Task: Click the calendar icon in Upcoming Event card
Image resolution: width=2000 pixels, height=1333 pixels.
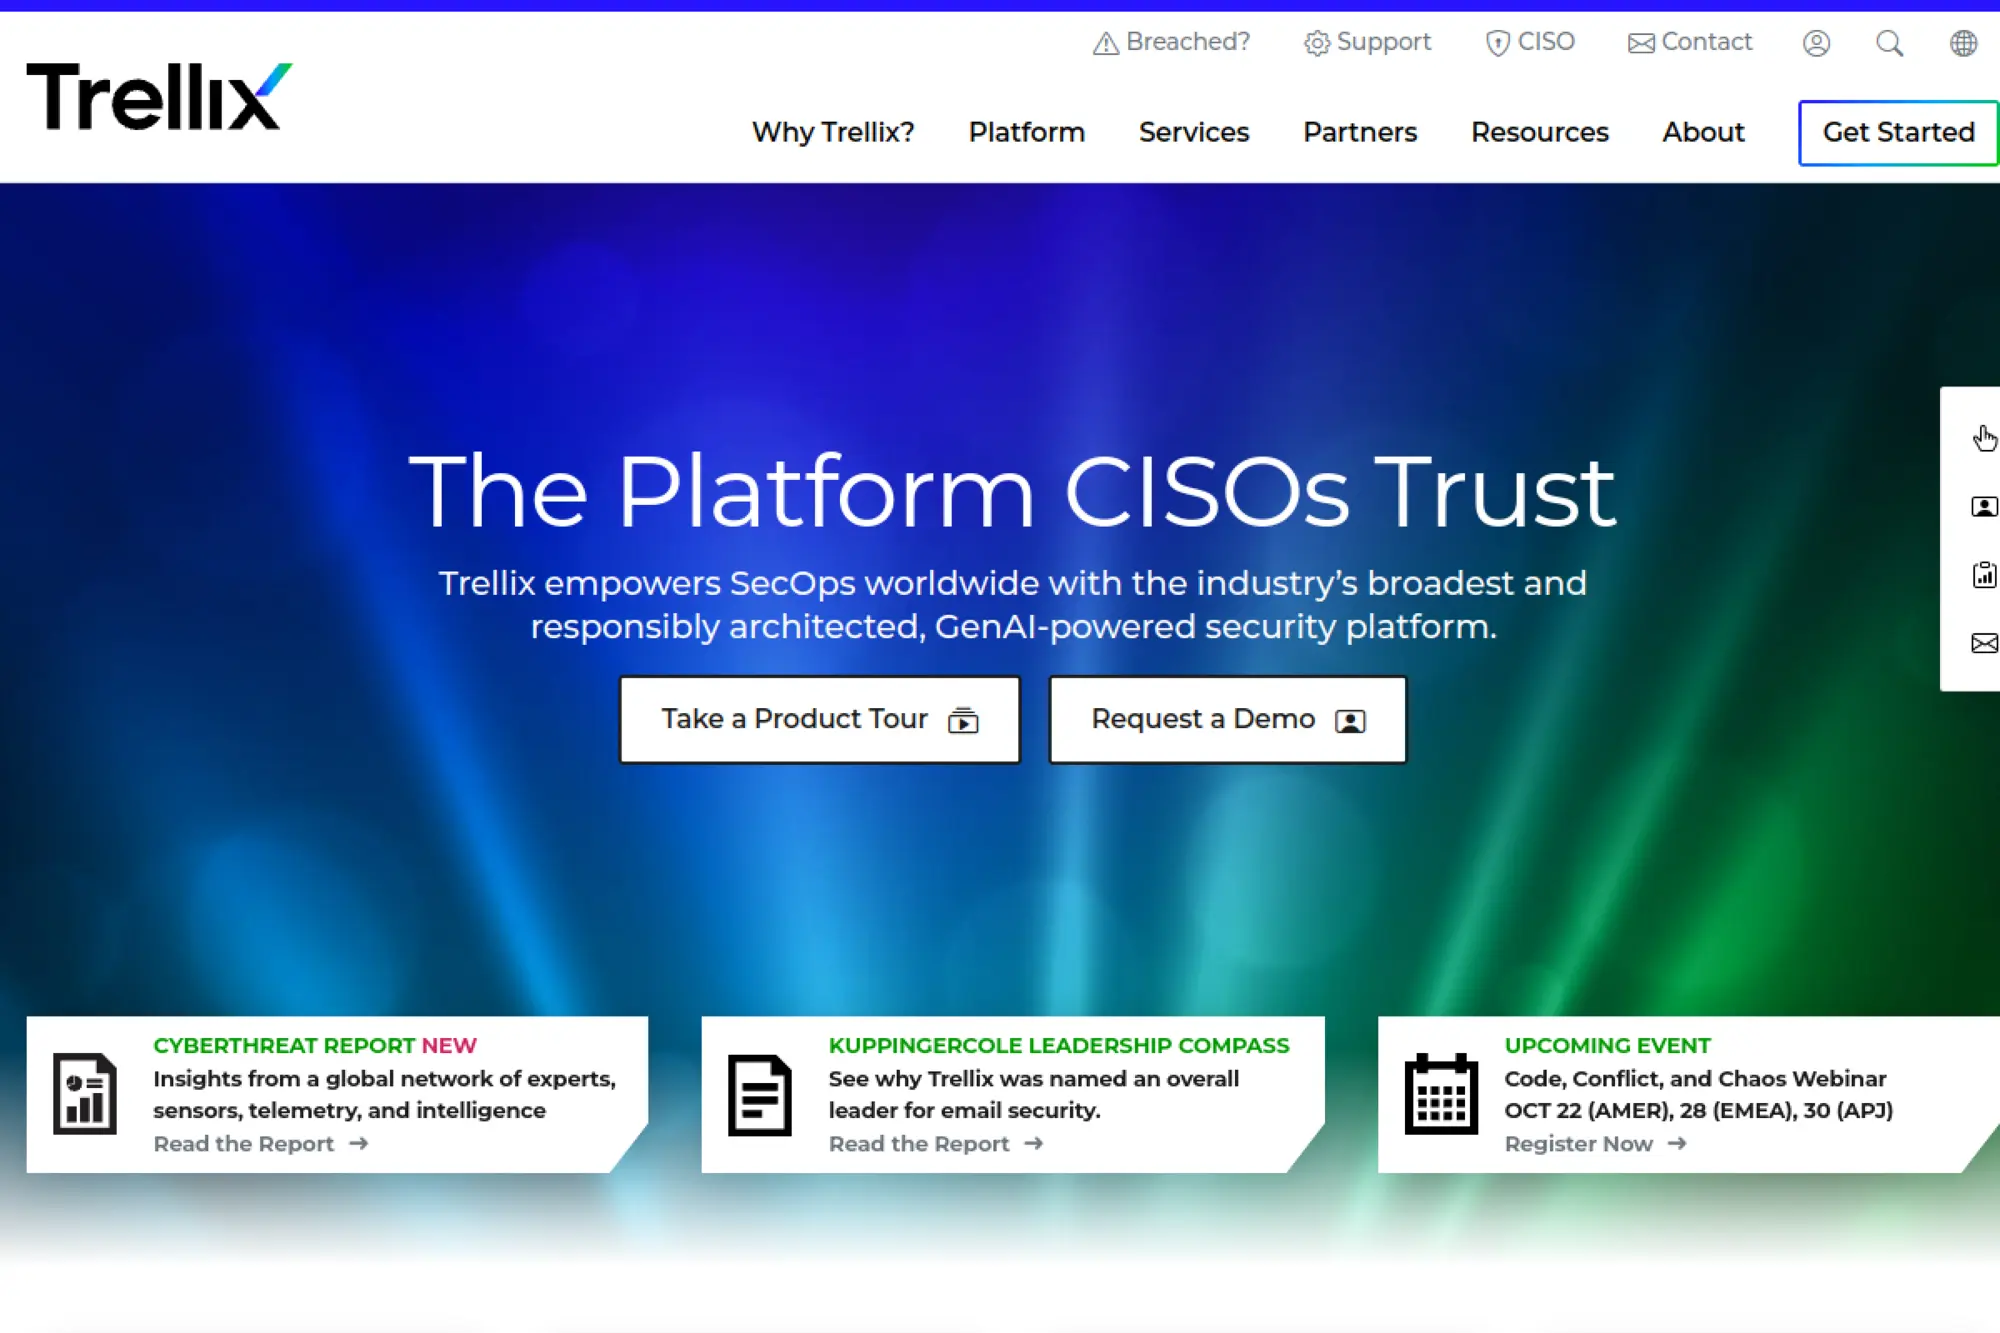Action: coord(1440,1094)
